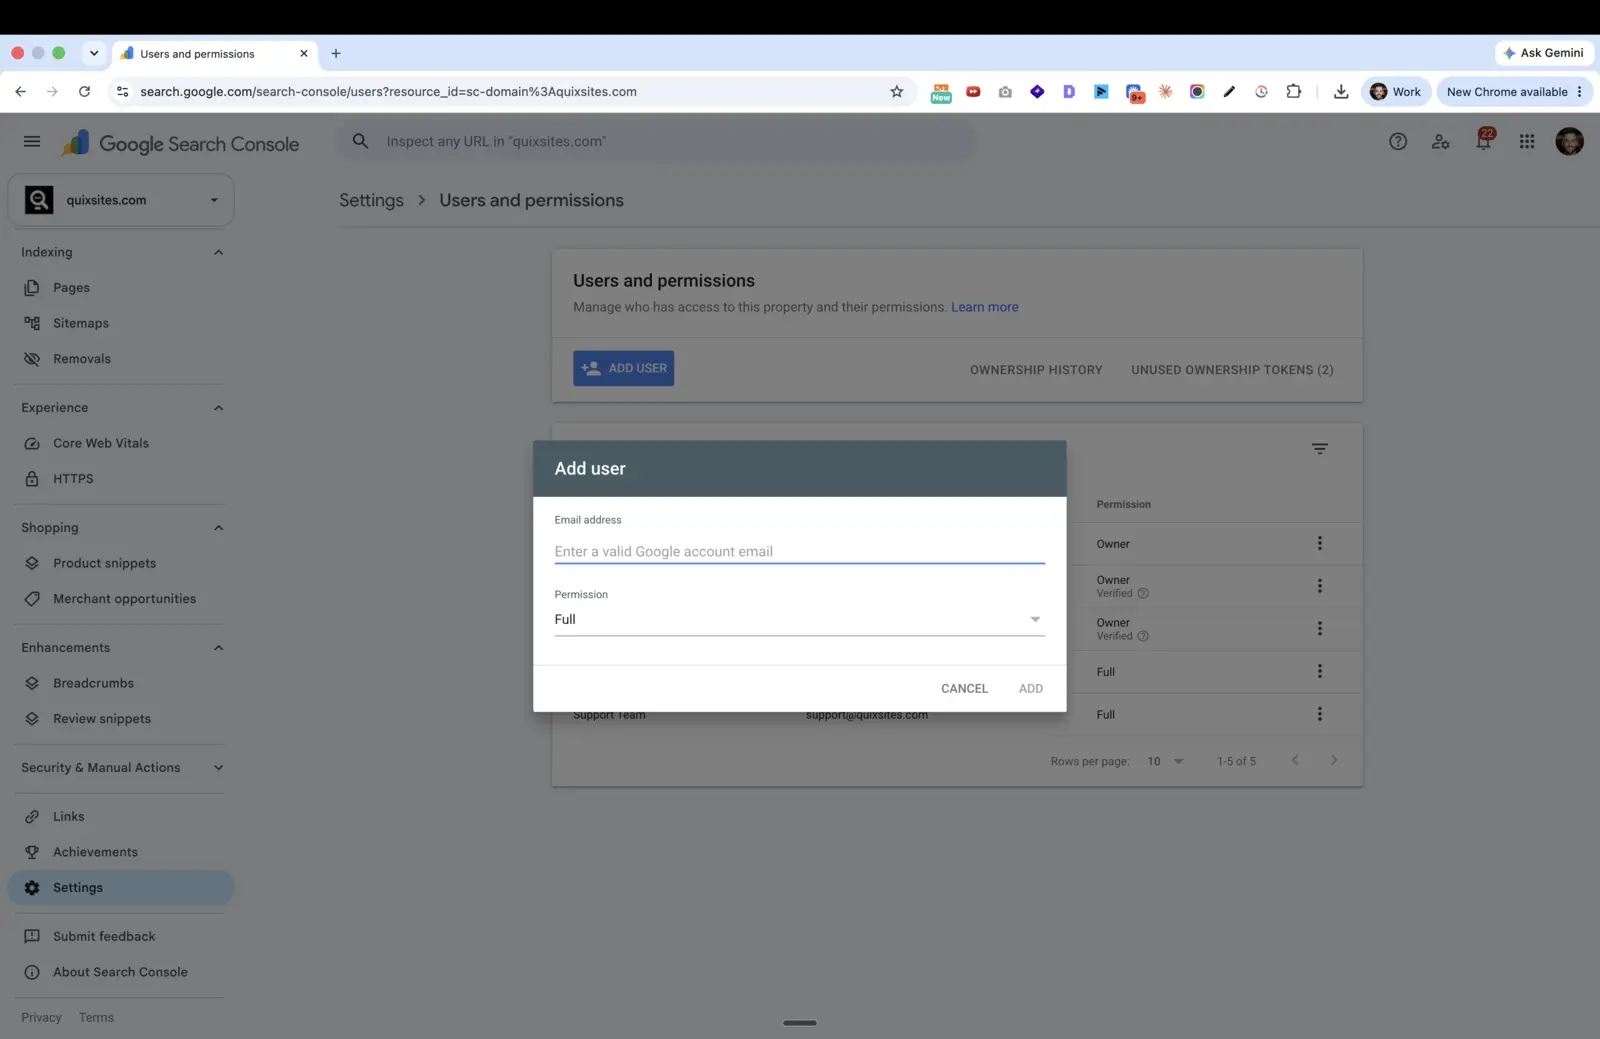Open Product snippets in sidebar
Image resolution: width=1600 pixels, height=1039 pixels.
tap(105, 563)
